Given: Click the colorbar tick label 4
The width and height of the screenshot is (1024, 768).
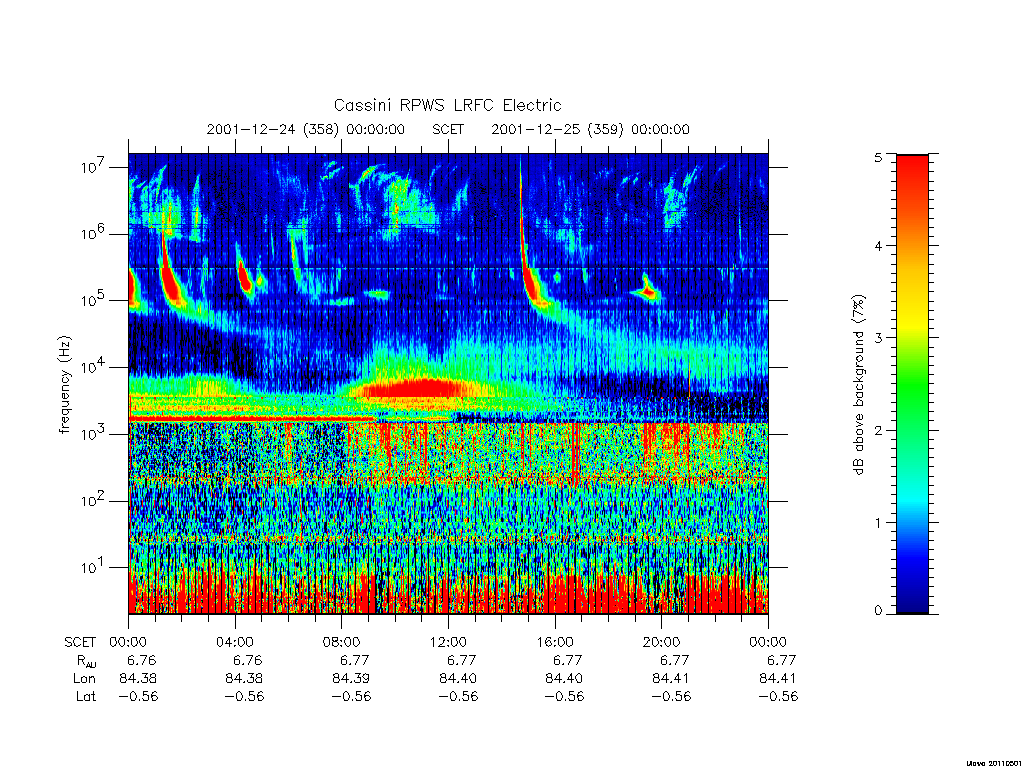Looking at the screenshot, I should point(878,246).
